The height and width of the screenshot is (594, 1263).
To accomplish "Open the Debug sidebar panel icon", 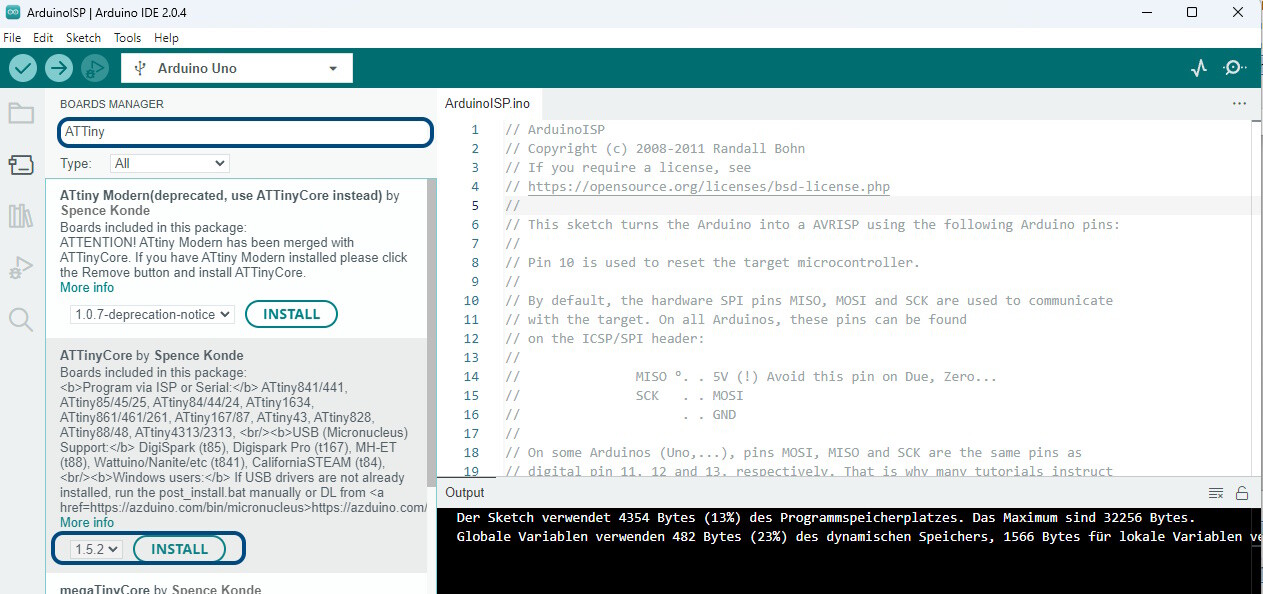I will pos(21,268).
